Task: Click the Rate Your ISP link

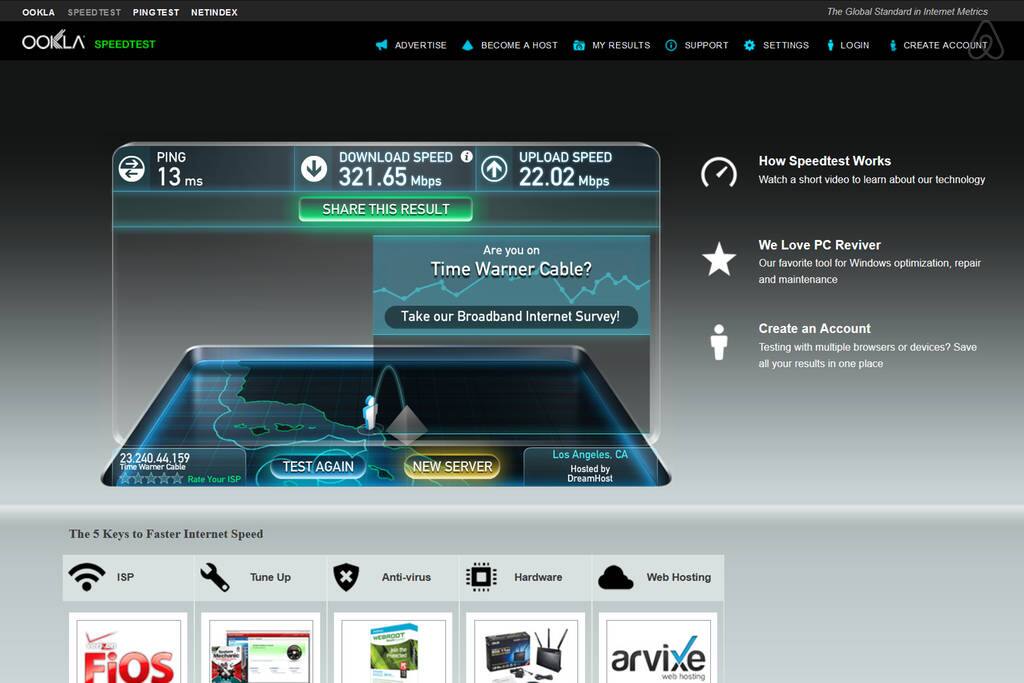Action: [x=214, y=479]
